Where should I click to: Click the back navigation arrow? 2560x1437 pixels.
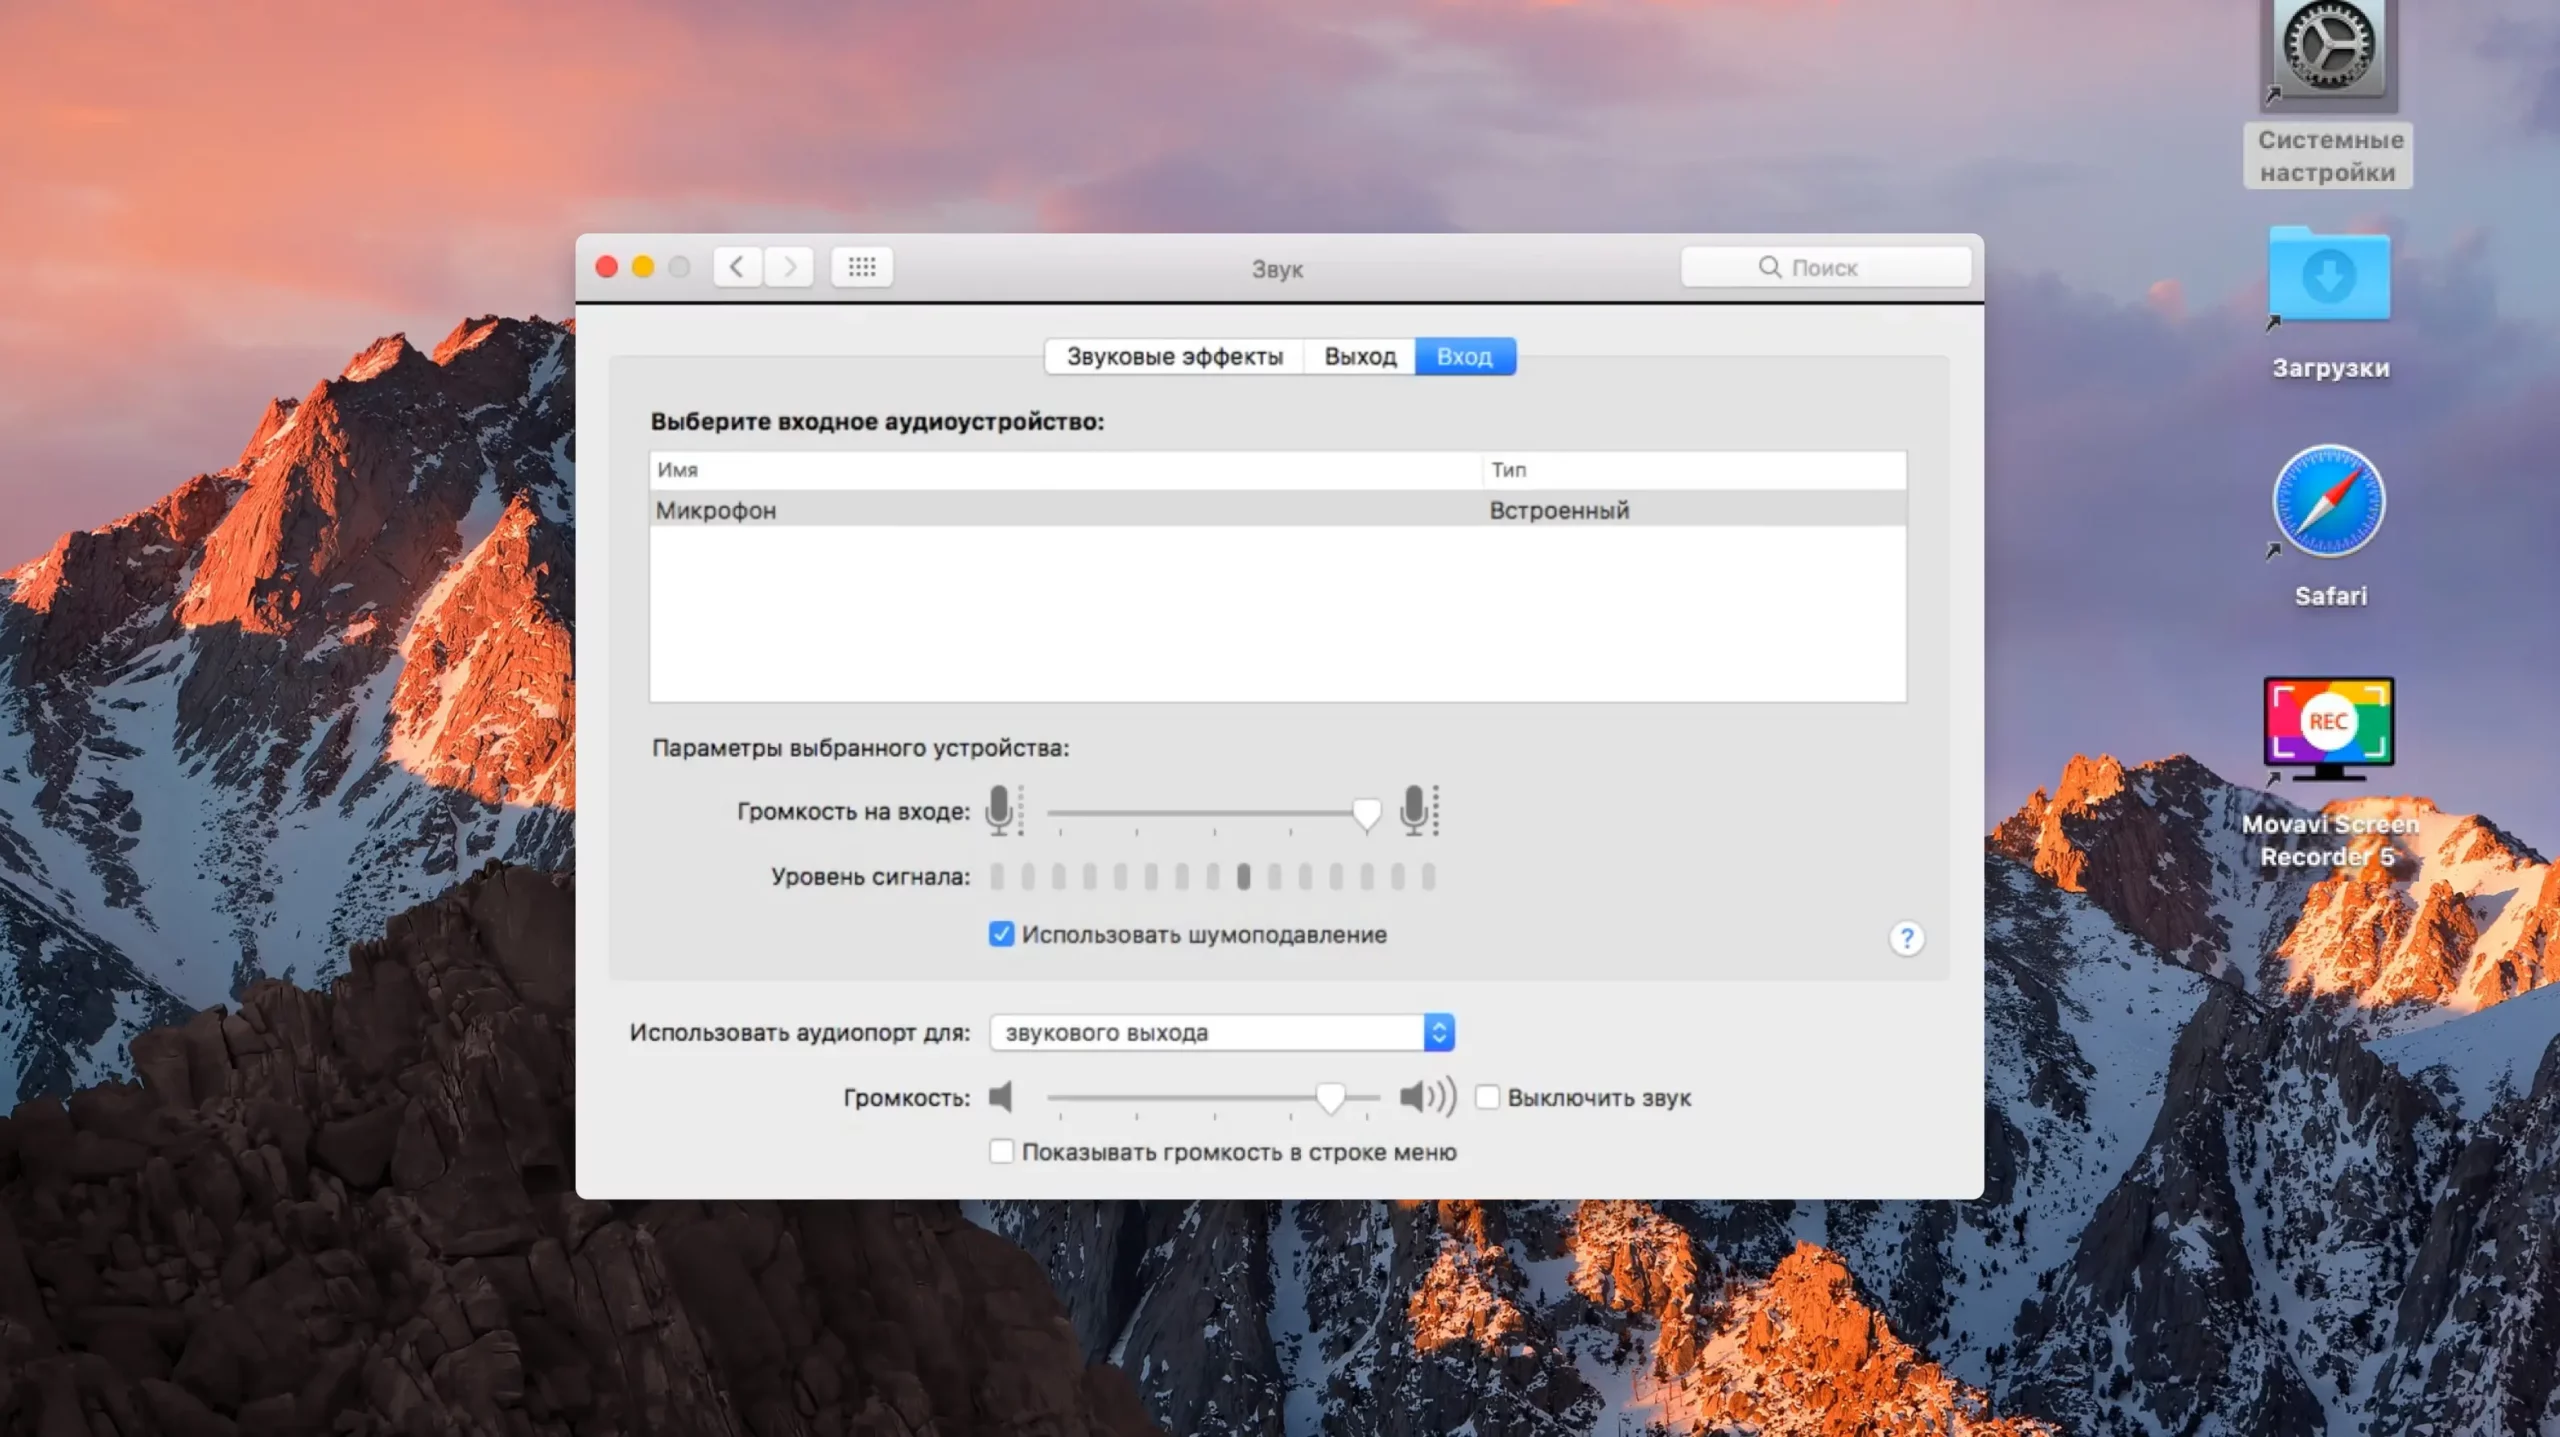tap(737, 267)
